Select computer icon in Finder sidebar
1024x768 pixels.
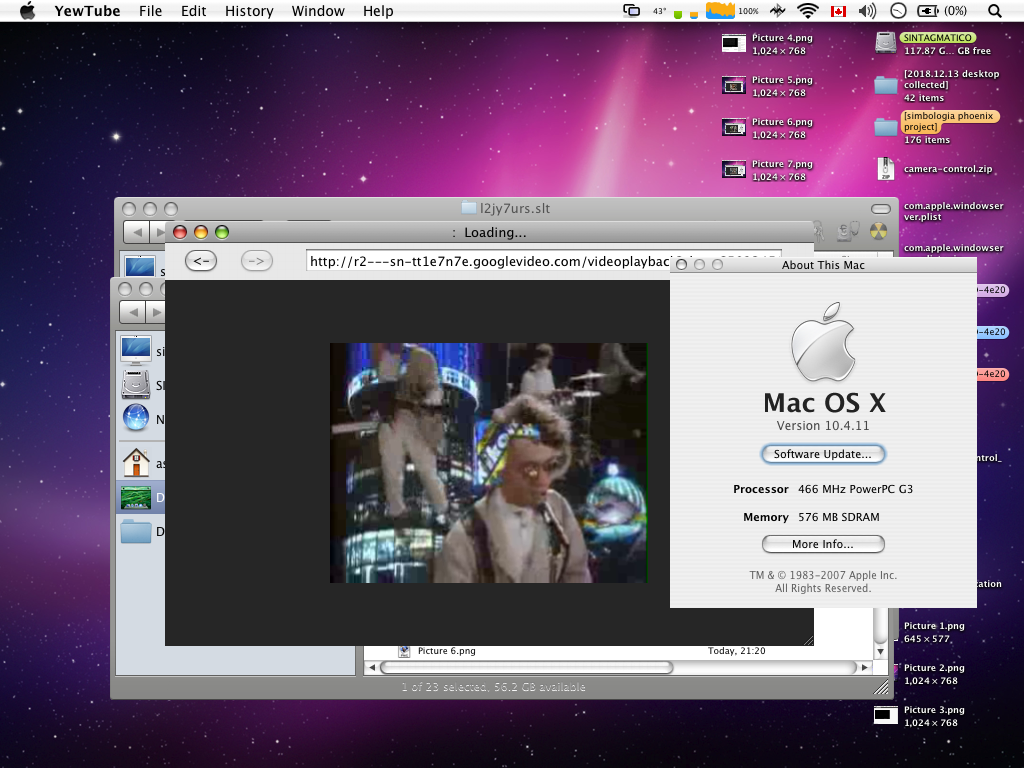(x=136, y=351)
